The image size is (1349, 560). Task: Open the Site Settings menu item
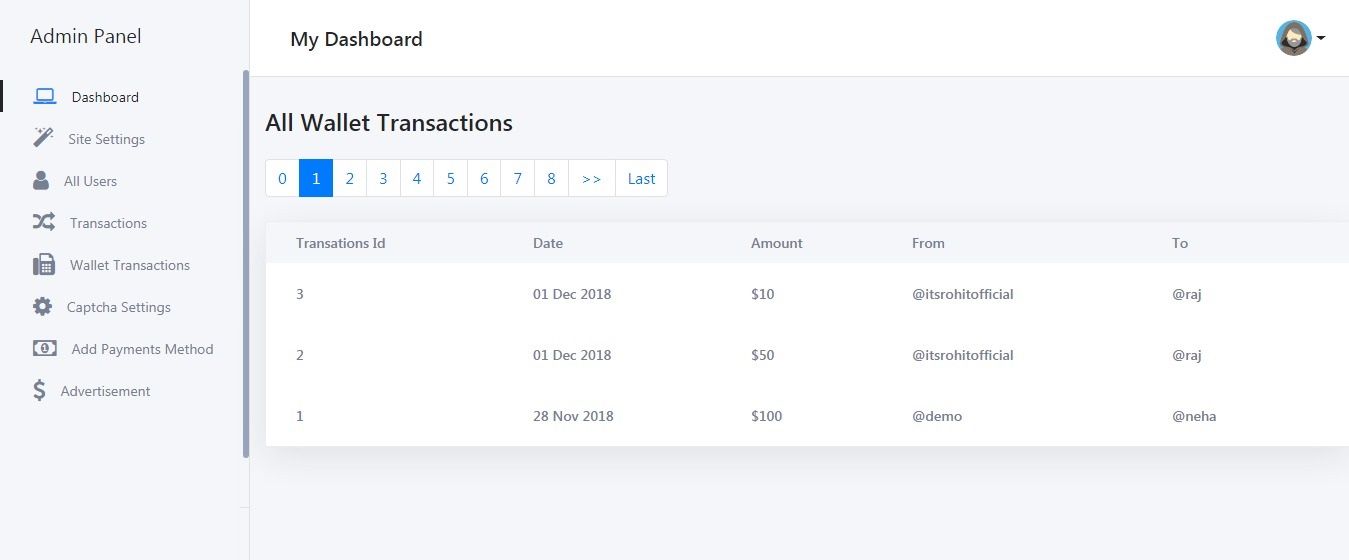[x=106, y=139]
